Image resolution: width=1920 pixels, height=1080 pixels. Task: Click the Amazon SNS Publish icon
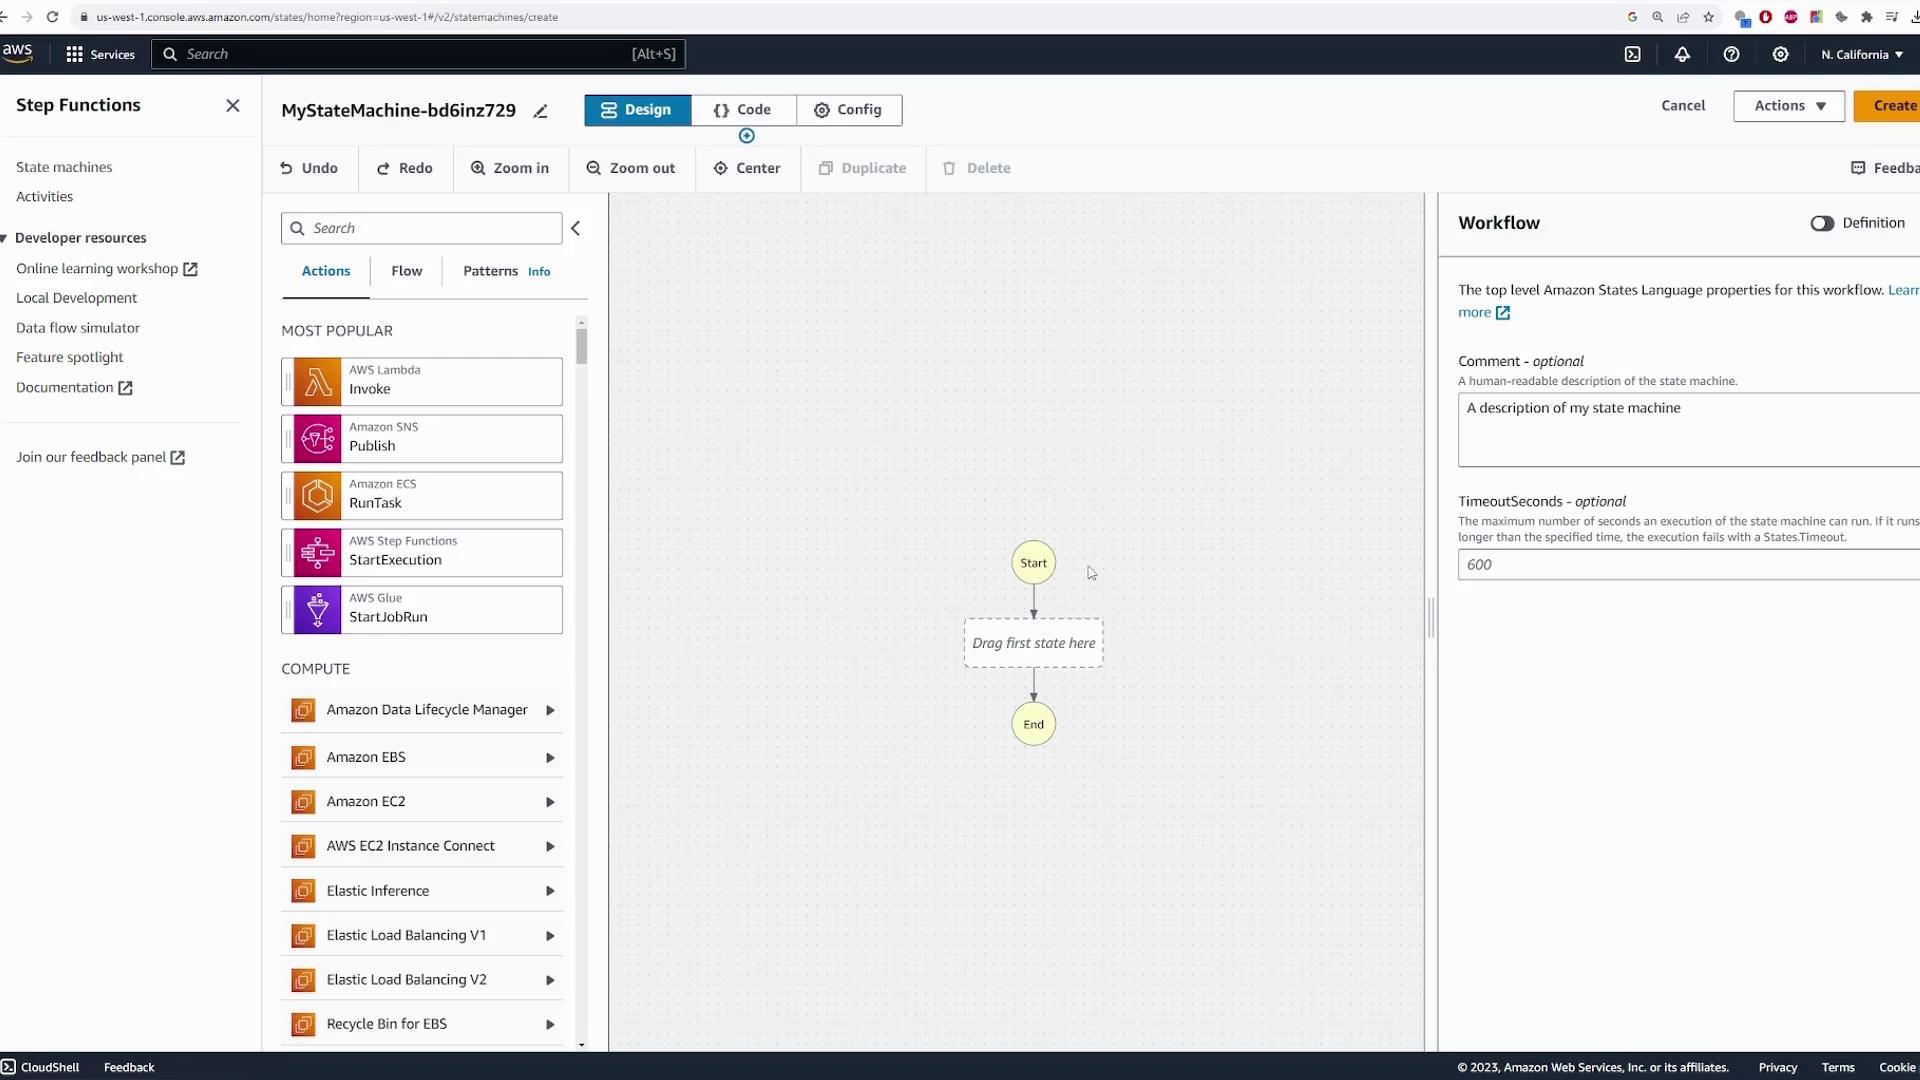pos(317,438)
